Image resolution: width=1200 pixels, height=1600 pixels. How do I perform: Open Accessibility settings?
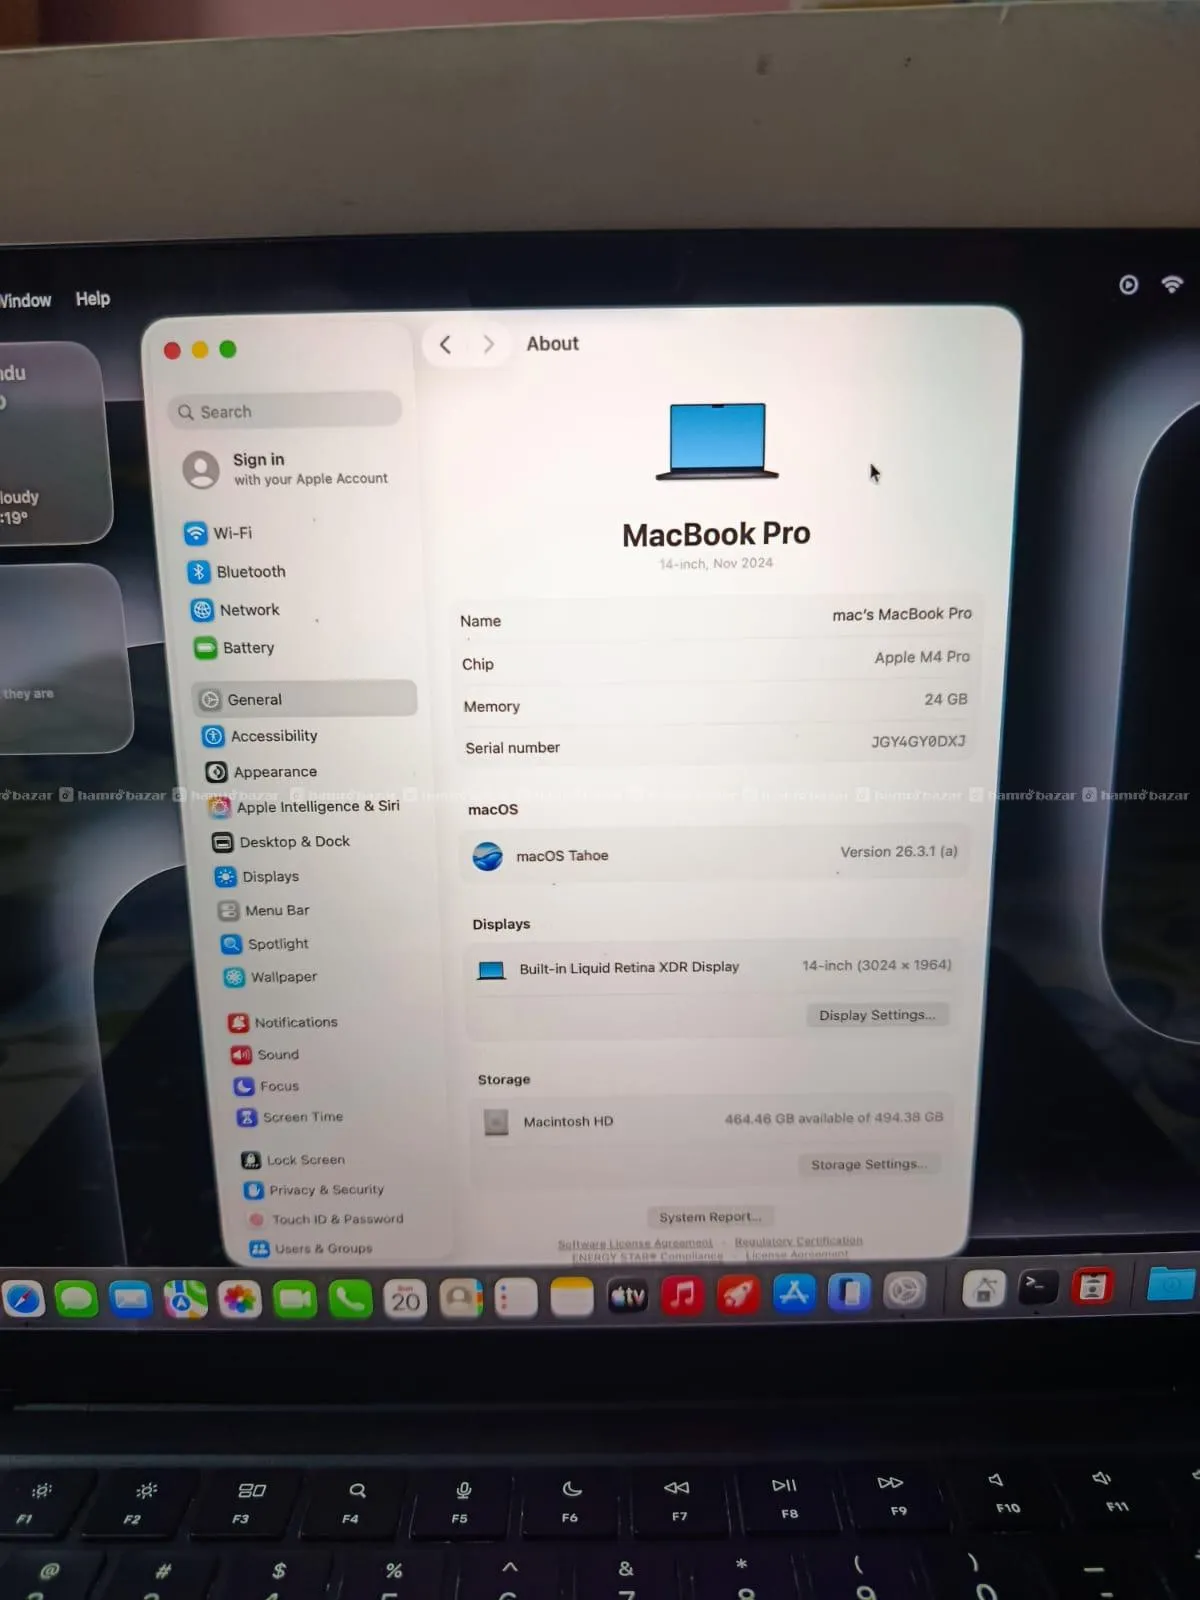(260, 736)
